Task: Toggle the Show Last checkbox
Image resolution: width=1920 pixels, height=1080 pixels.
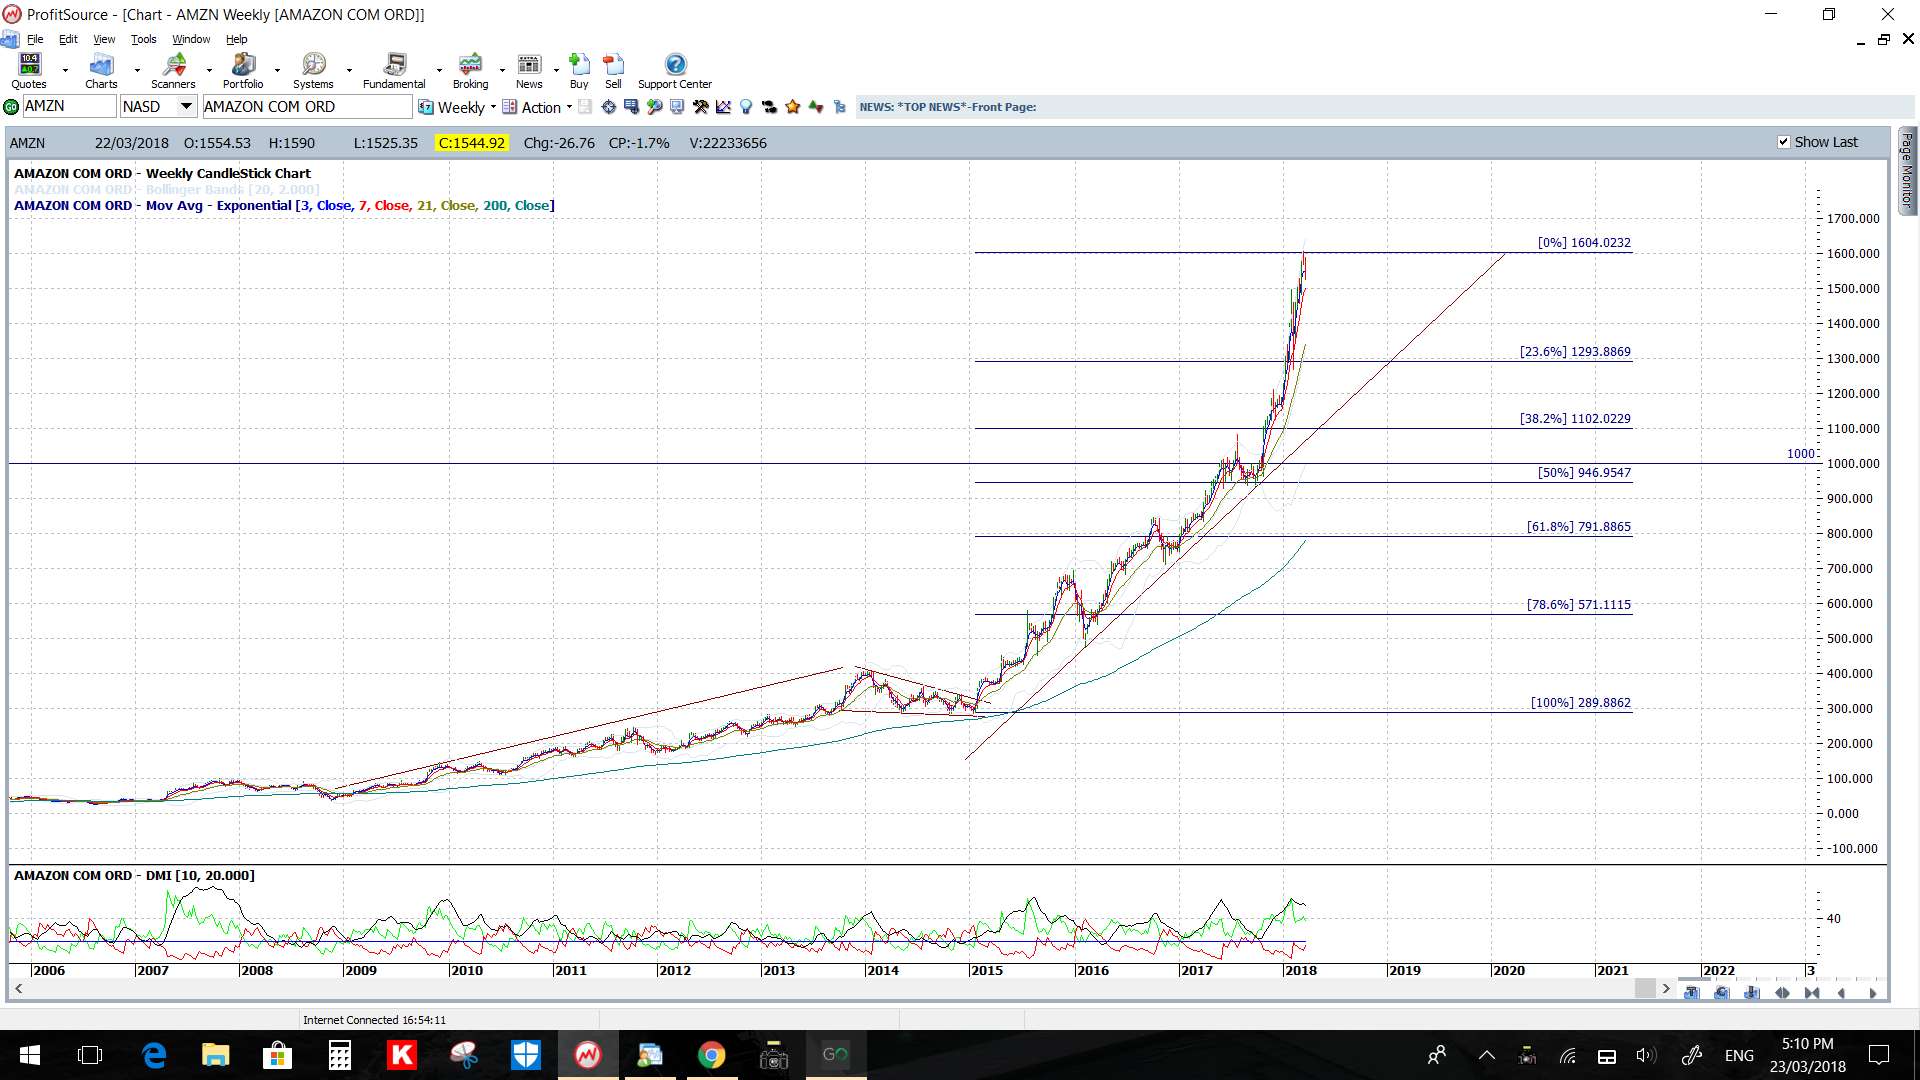Action: (1783, 142)
